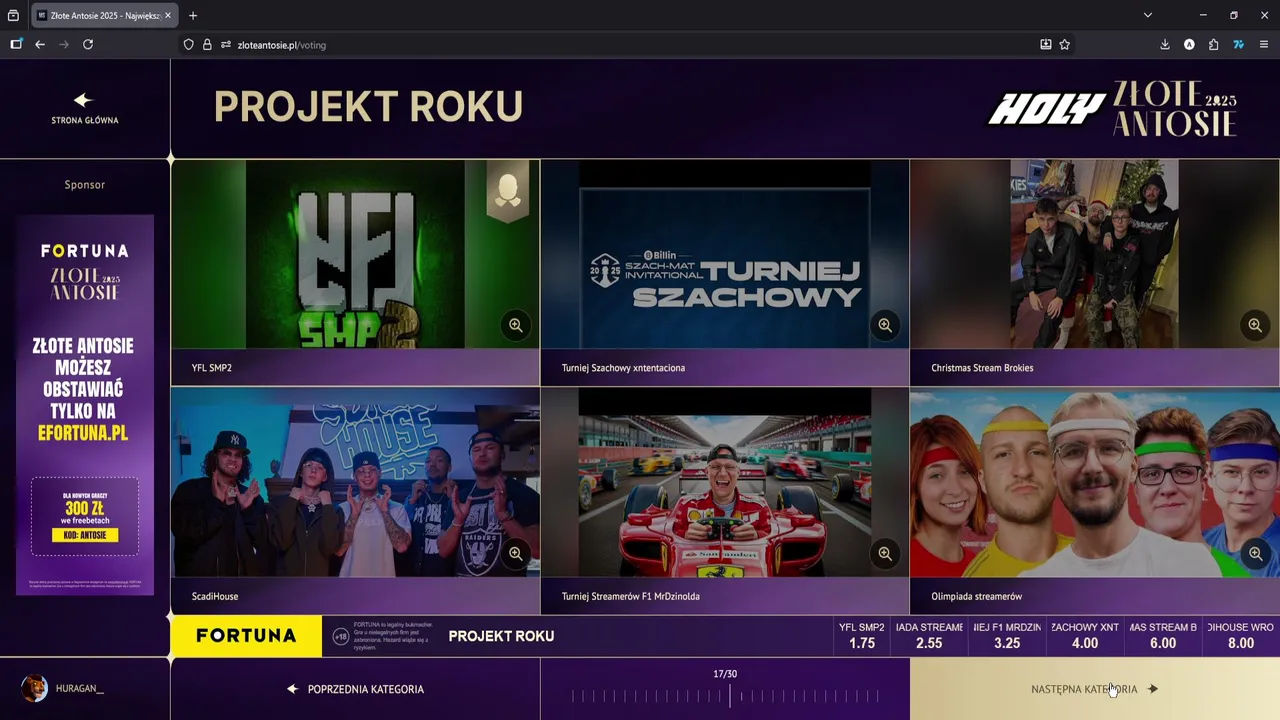Magnify the Olimpiada streamerów thumbnail

click(x=1255, y=553)
